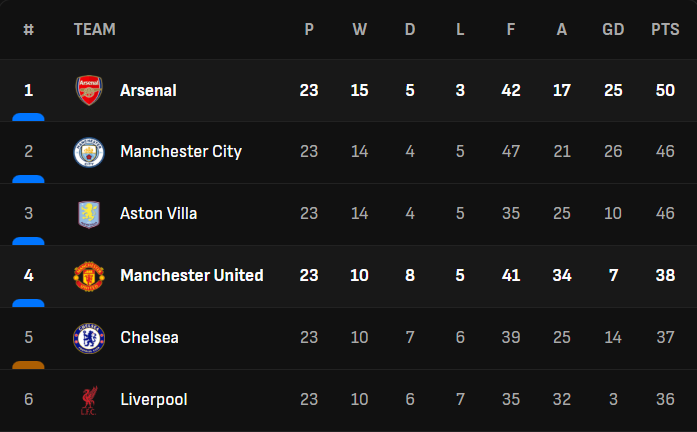
Task: Click the Manchester City club crest
Action: pyautogui.click(x=88, y=152)
